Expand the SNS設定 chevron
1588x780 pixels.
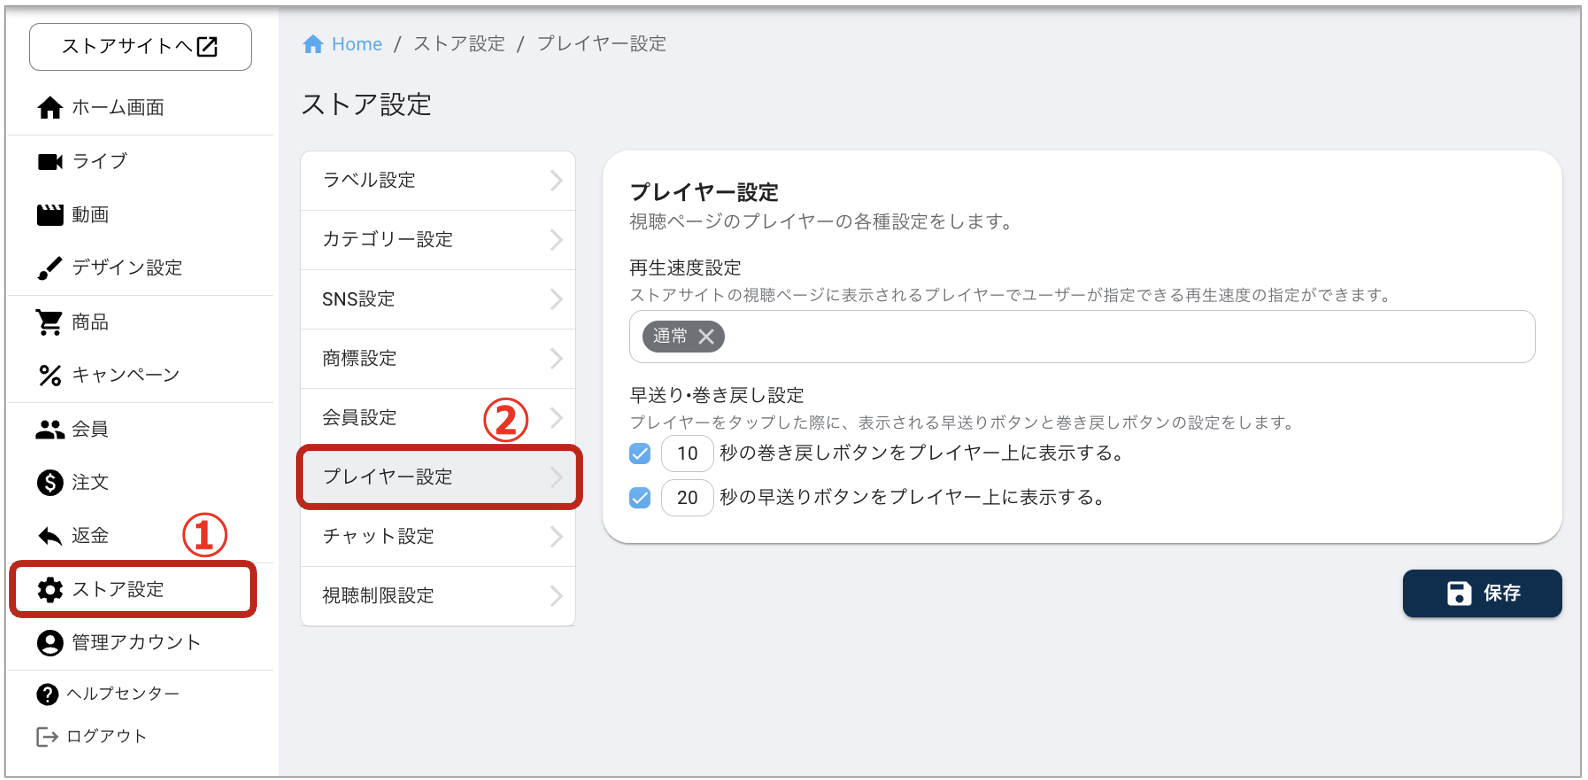click(557, 298)
